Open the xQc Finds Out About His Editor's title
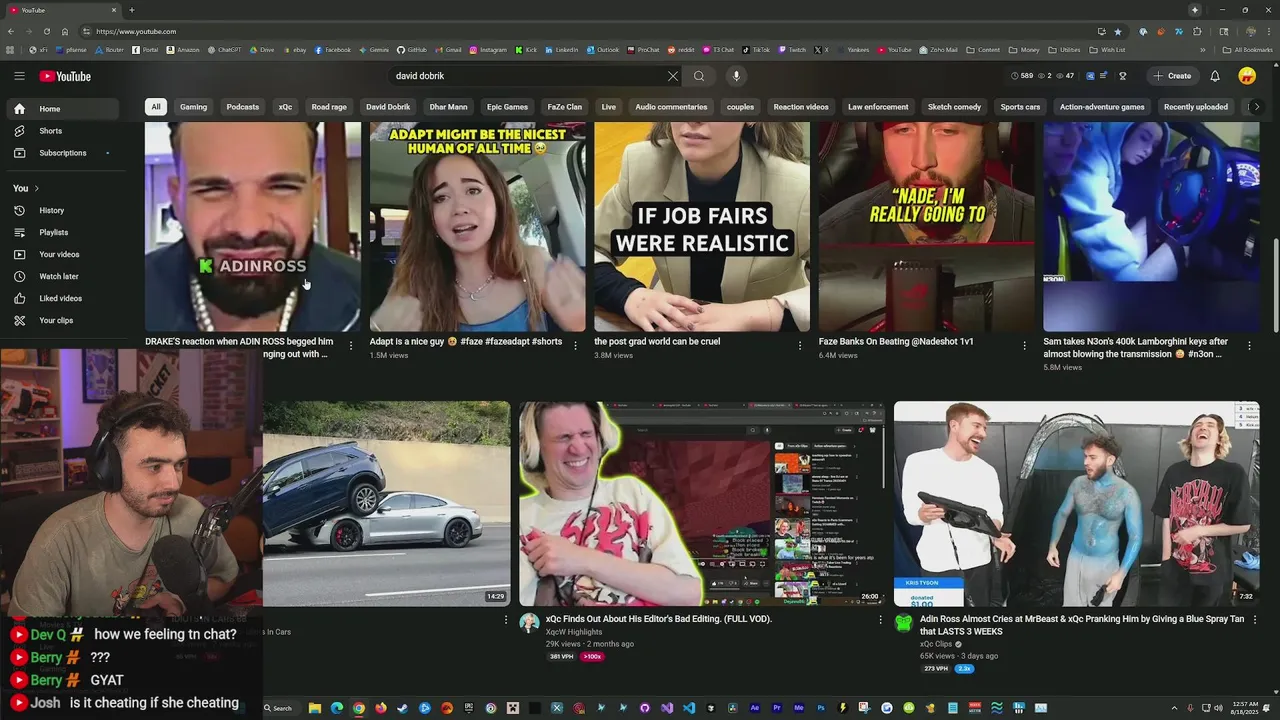This screenshot has width=1280, height=720. tap(659, 619)
